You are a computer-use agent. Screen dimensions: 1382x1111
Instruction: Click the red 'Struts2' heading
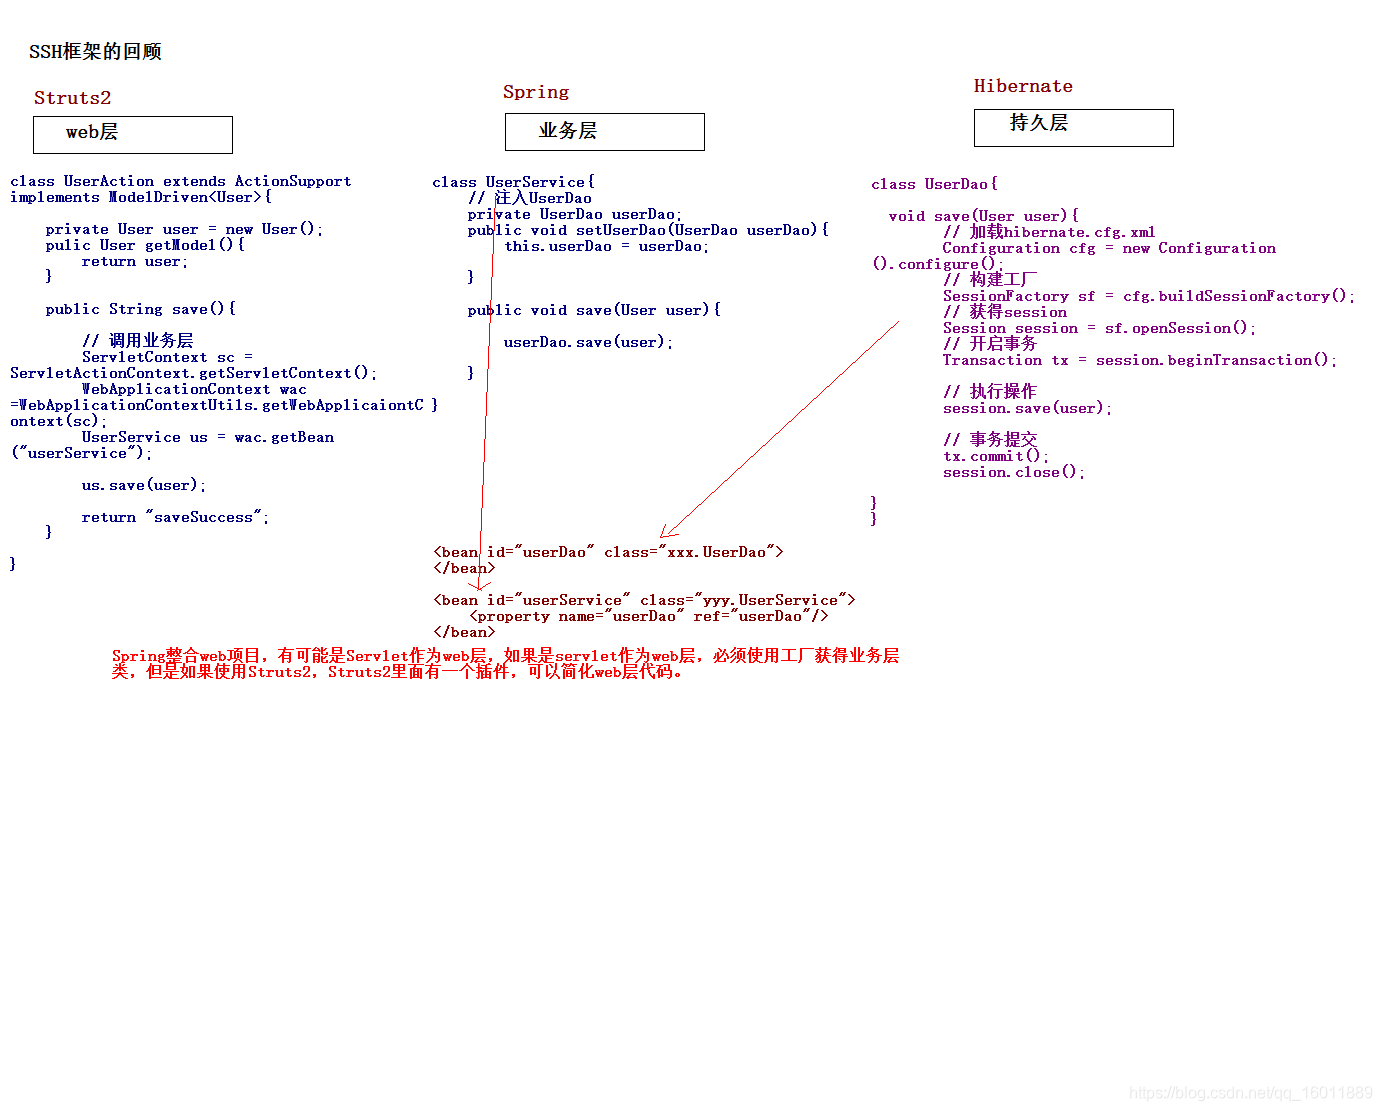click(x=72, y=98)
